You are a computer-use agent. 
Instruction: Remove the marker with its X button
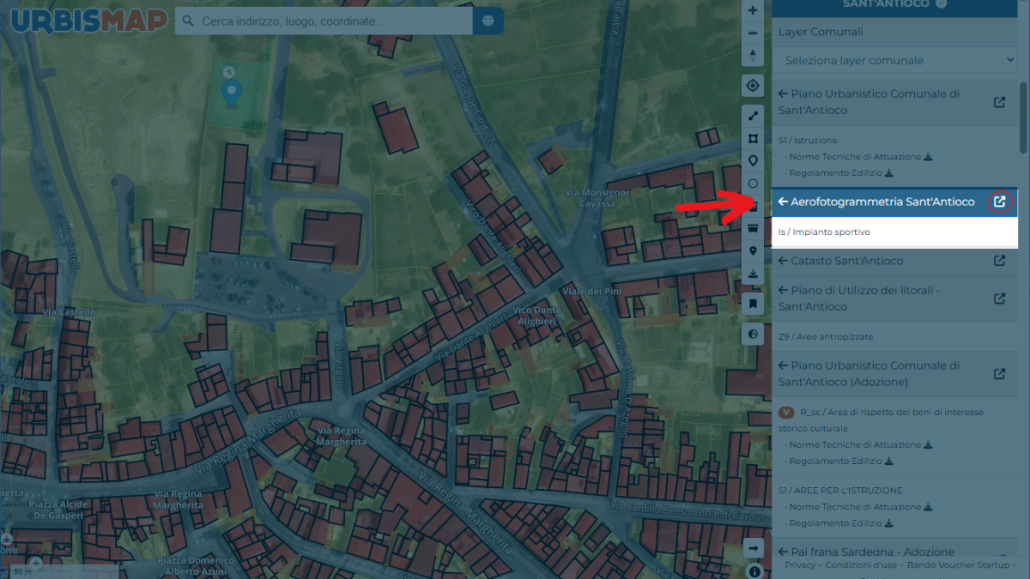(229, 72)
